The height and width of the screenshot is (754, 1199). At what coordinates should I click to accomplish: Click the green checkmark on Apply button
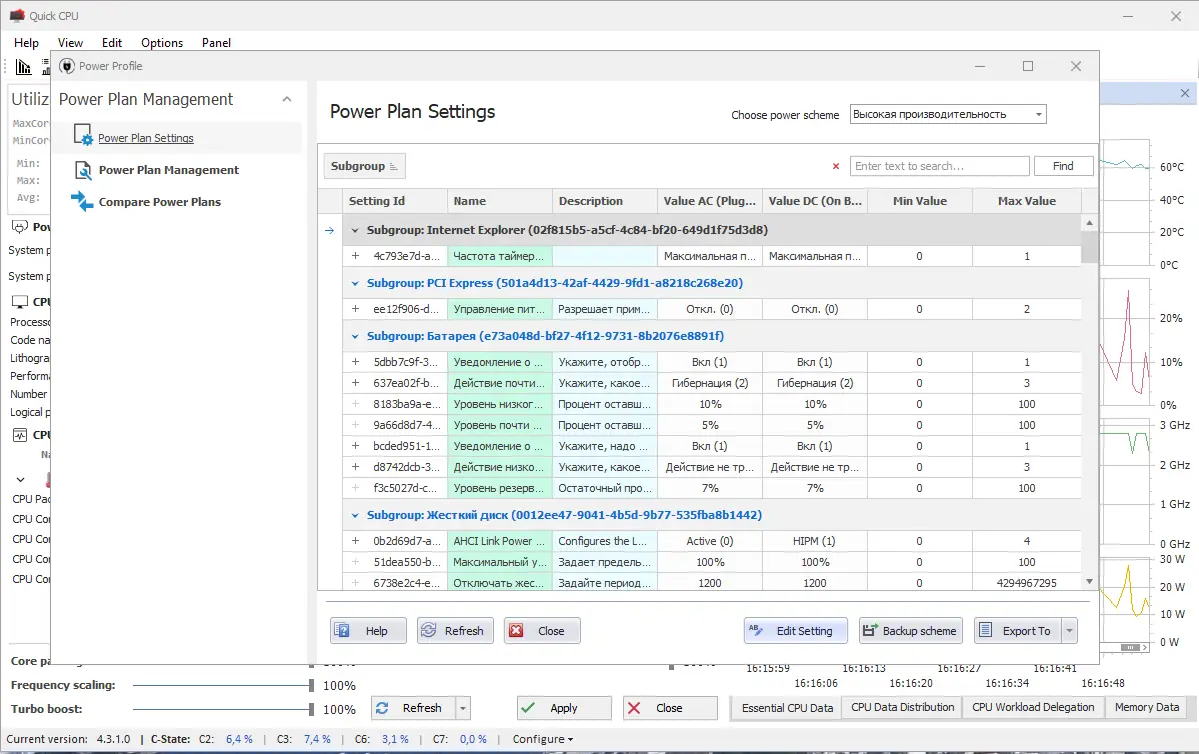coord(528,708)
